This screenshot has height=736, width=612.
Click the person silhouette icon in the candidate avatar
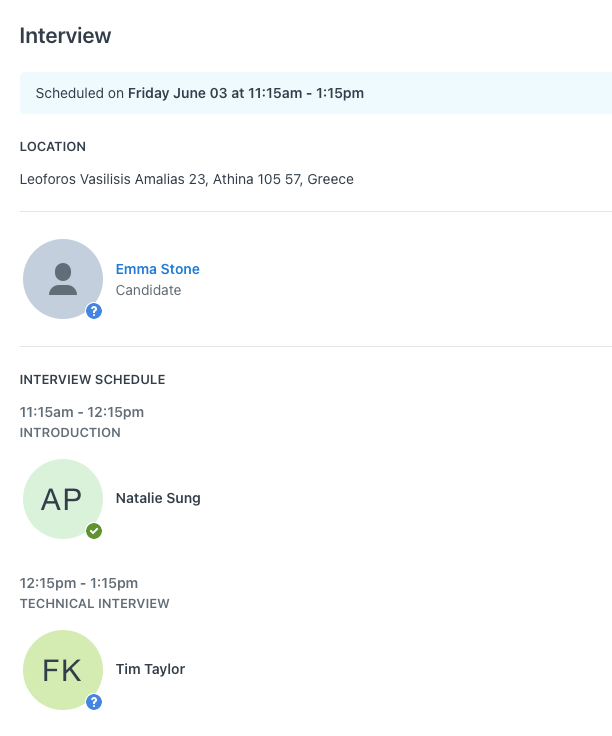[63, 279]
